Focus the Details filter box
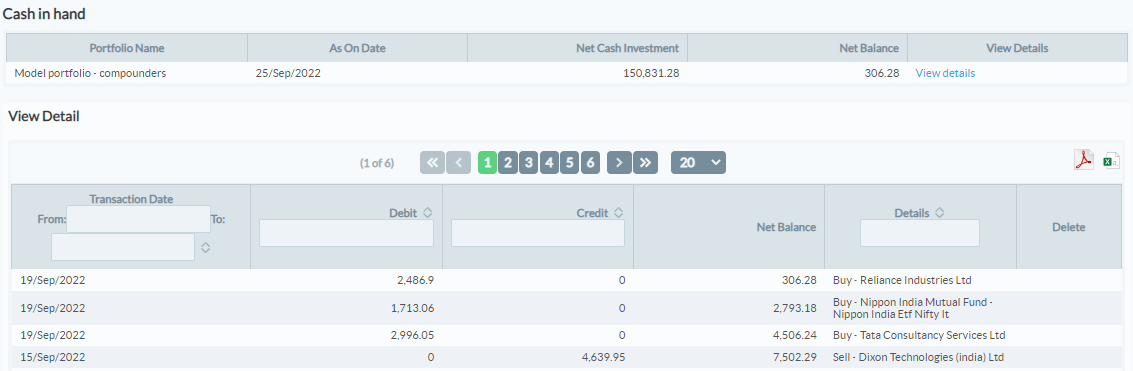 pyautogui.click(x=920, y=233)
